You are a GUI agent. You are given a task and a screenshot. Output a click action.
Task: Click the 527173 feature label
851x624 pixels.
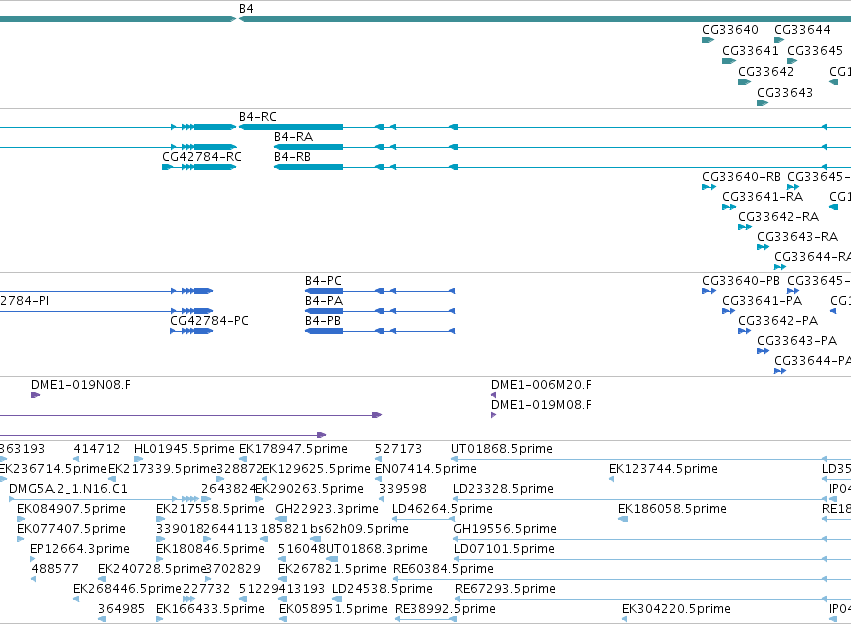coord(398,449)
